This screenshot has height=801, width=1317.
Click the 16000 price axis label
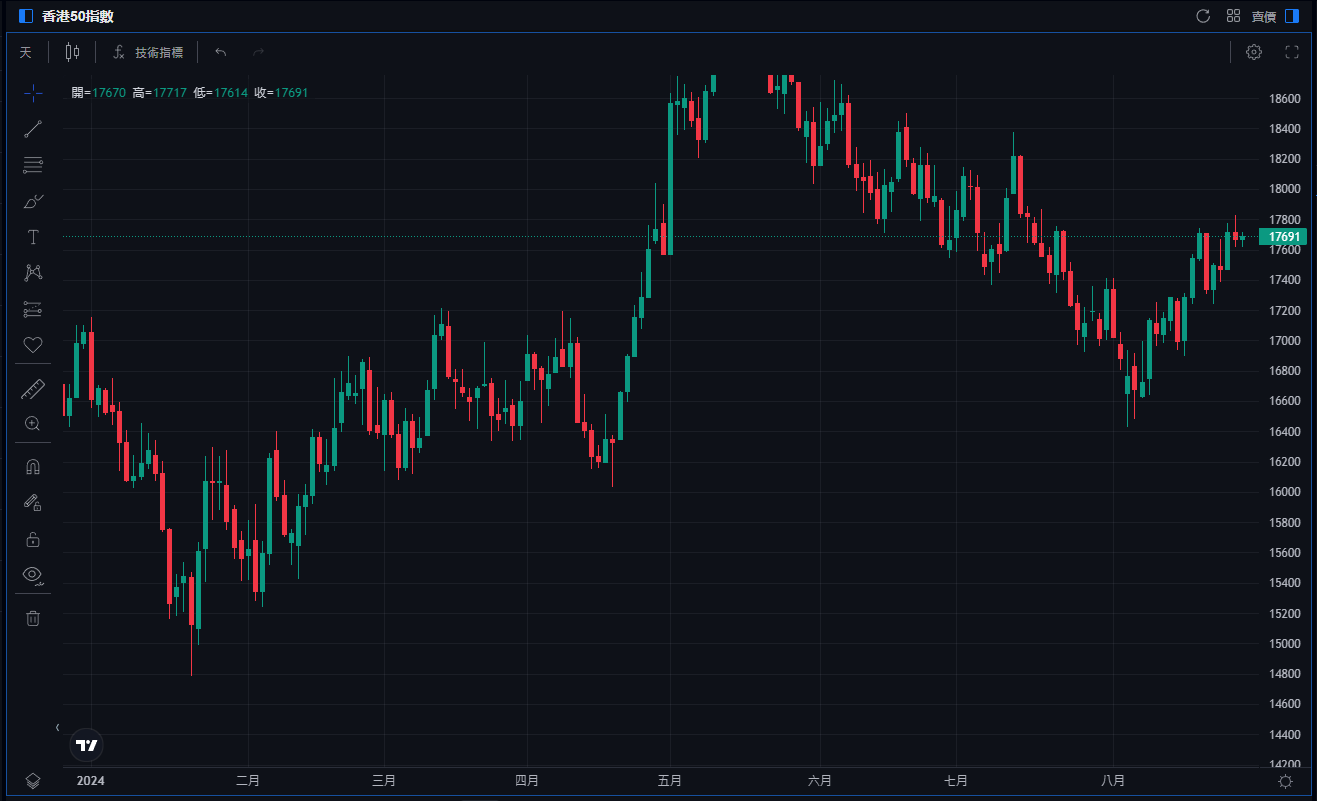point(1284,492)
